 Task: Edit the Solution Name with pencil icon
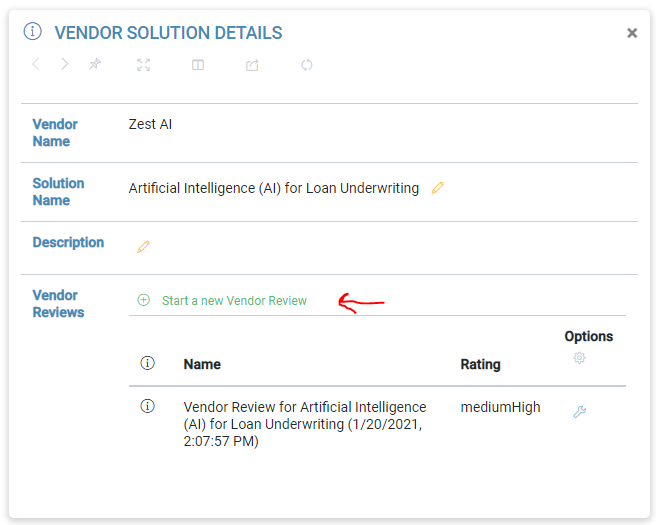click(x=438, y=188)
